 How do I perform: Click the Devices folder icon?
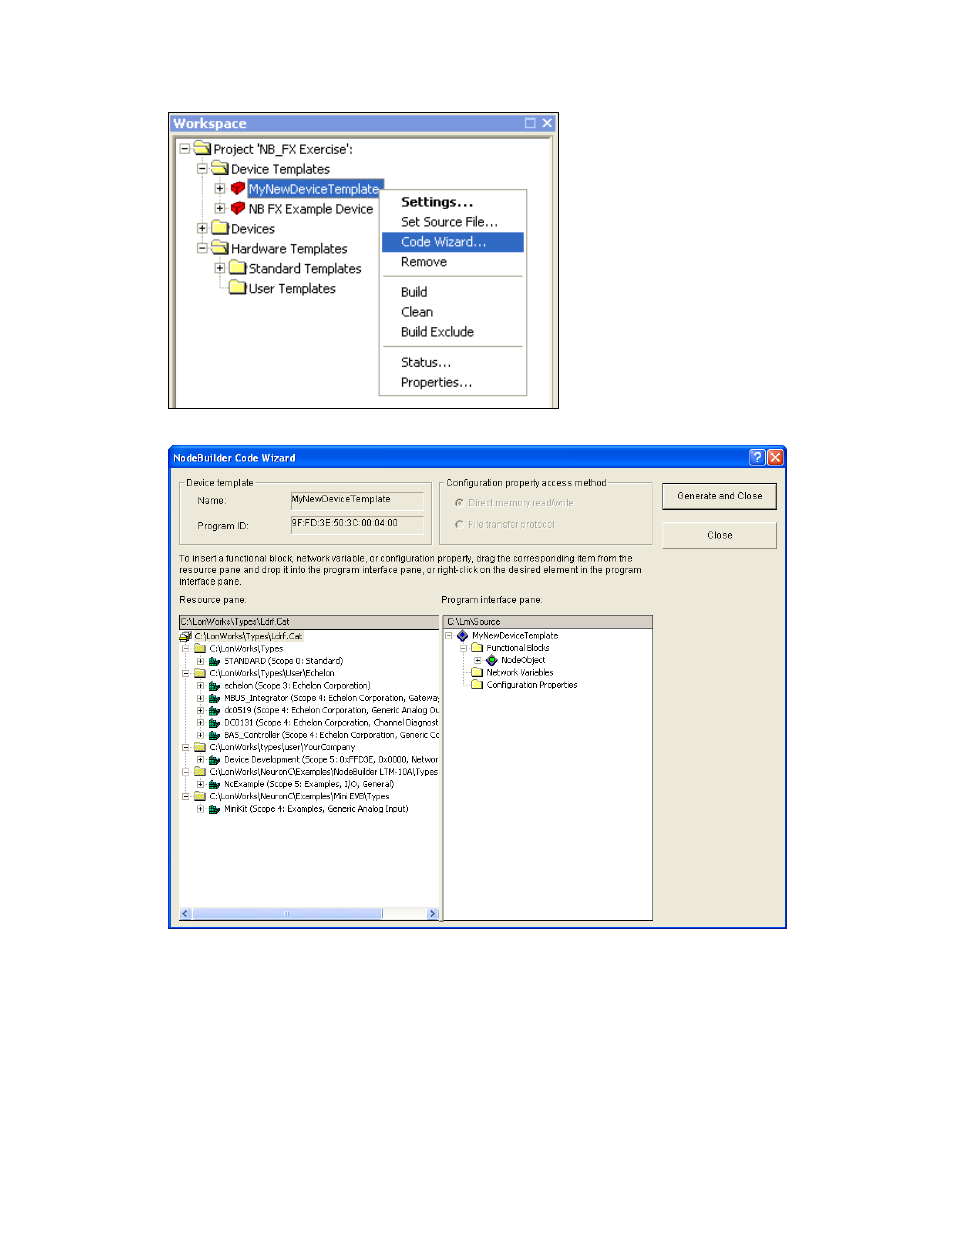pos(220,228)
